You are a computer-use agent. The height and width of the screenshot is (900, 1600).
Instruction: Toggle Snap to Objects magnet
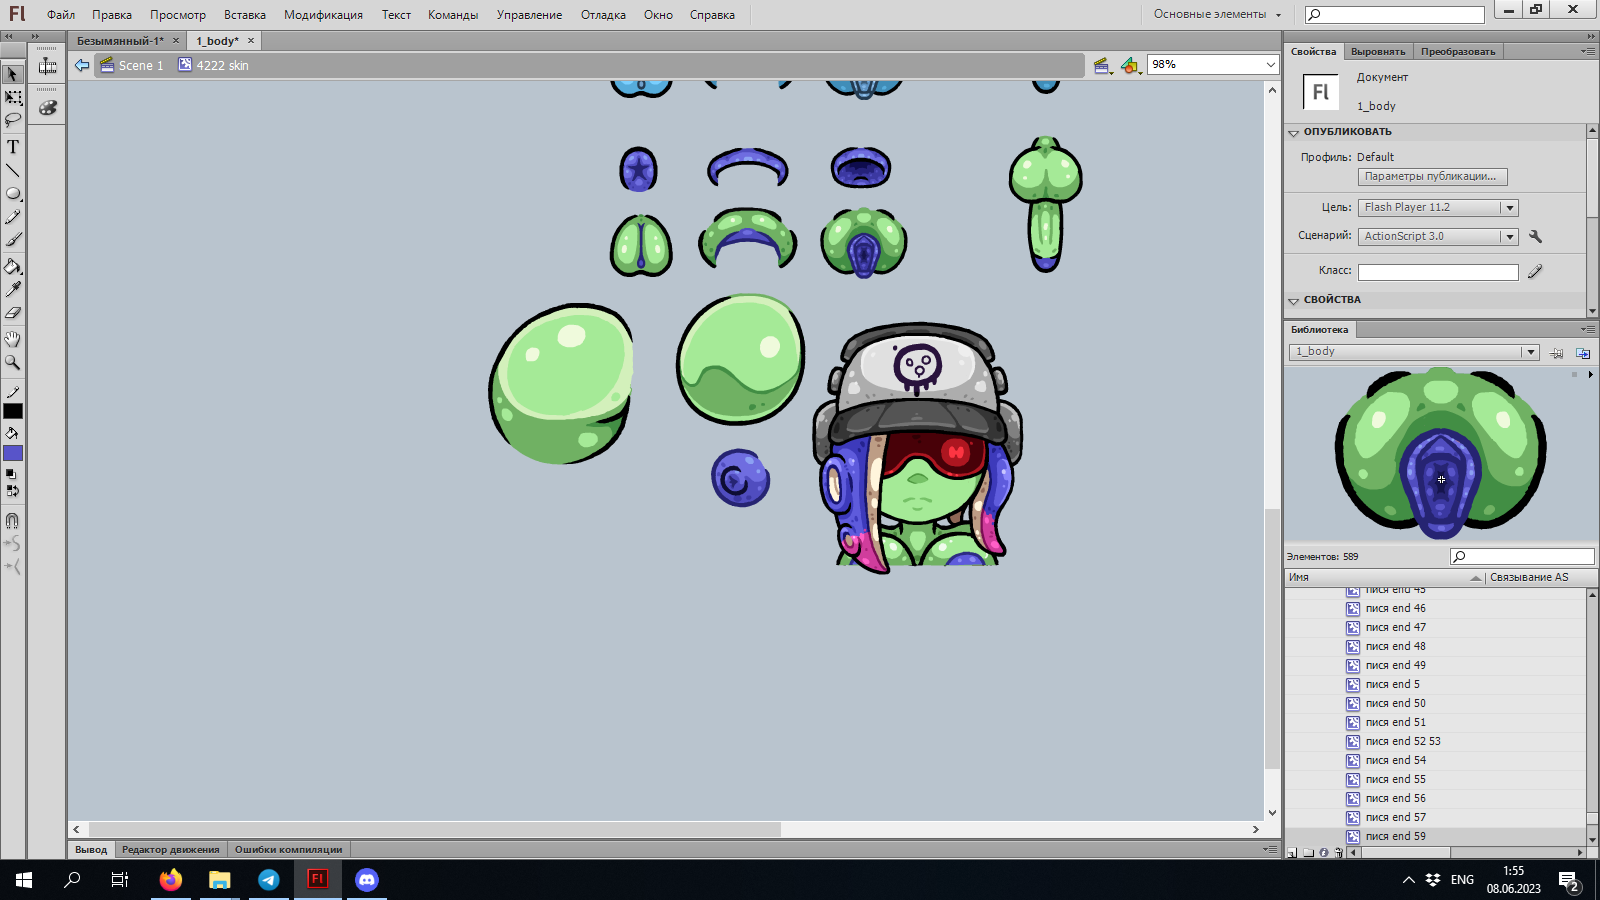pyautogui.click(x=12, y=521)
